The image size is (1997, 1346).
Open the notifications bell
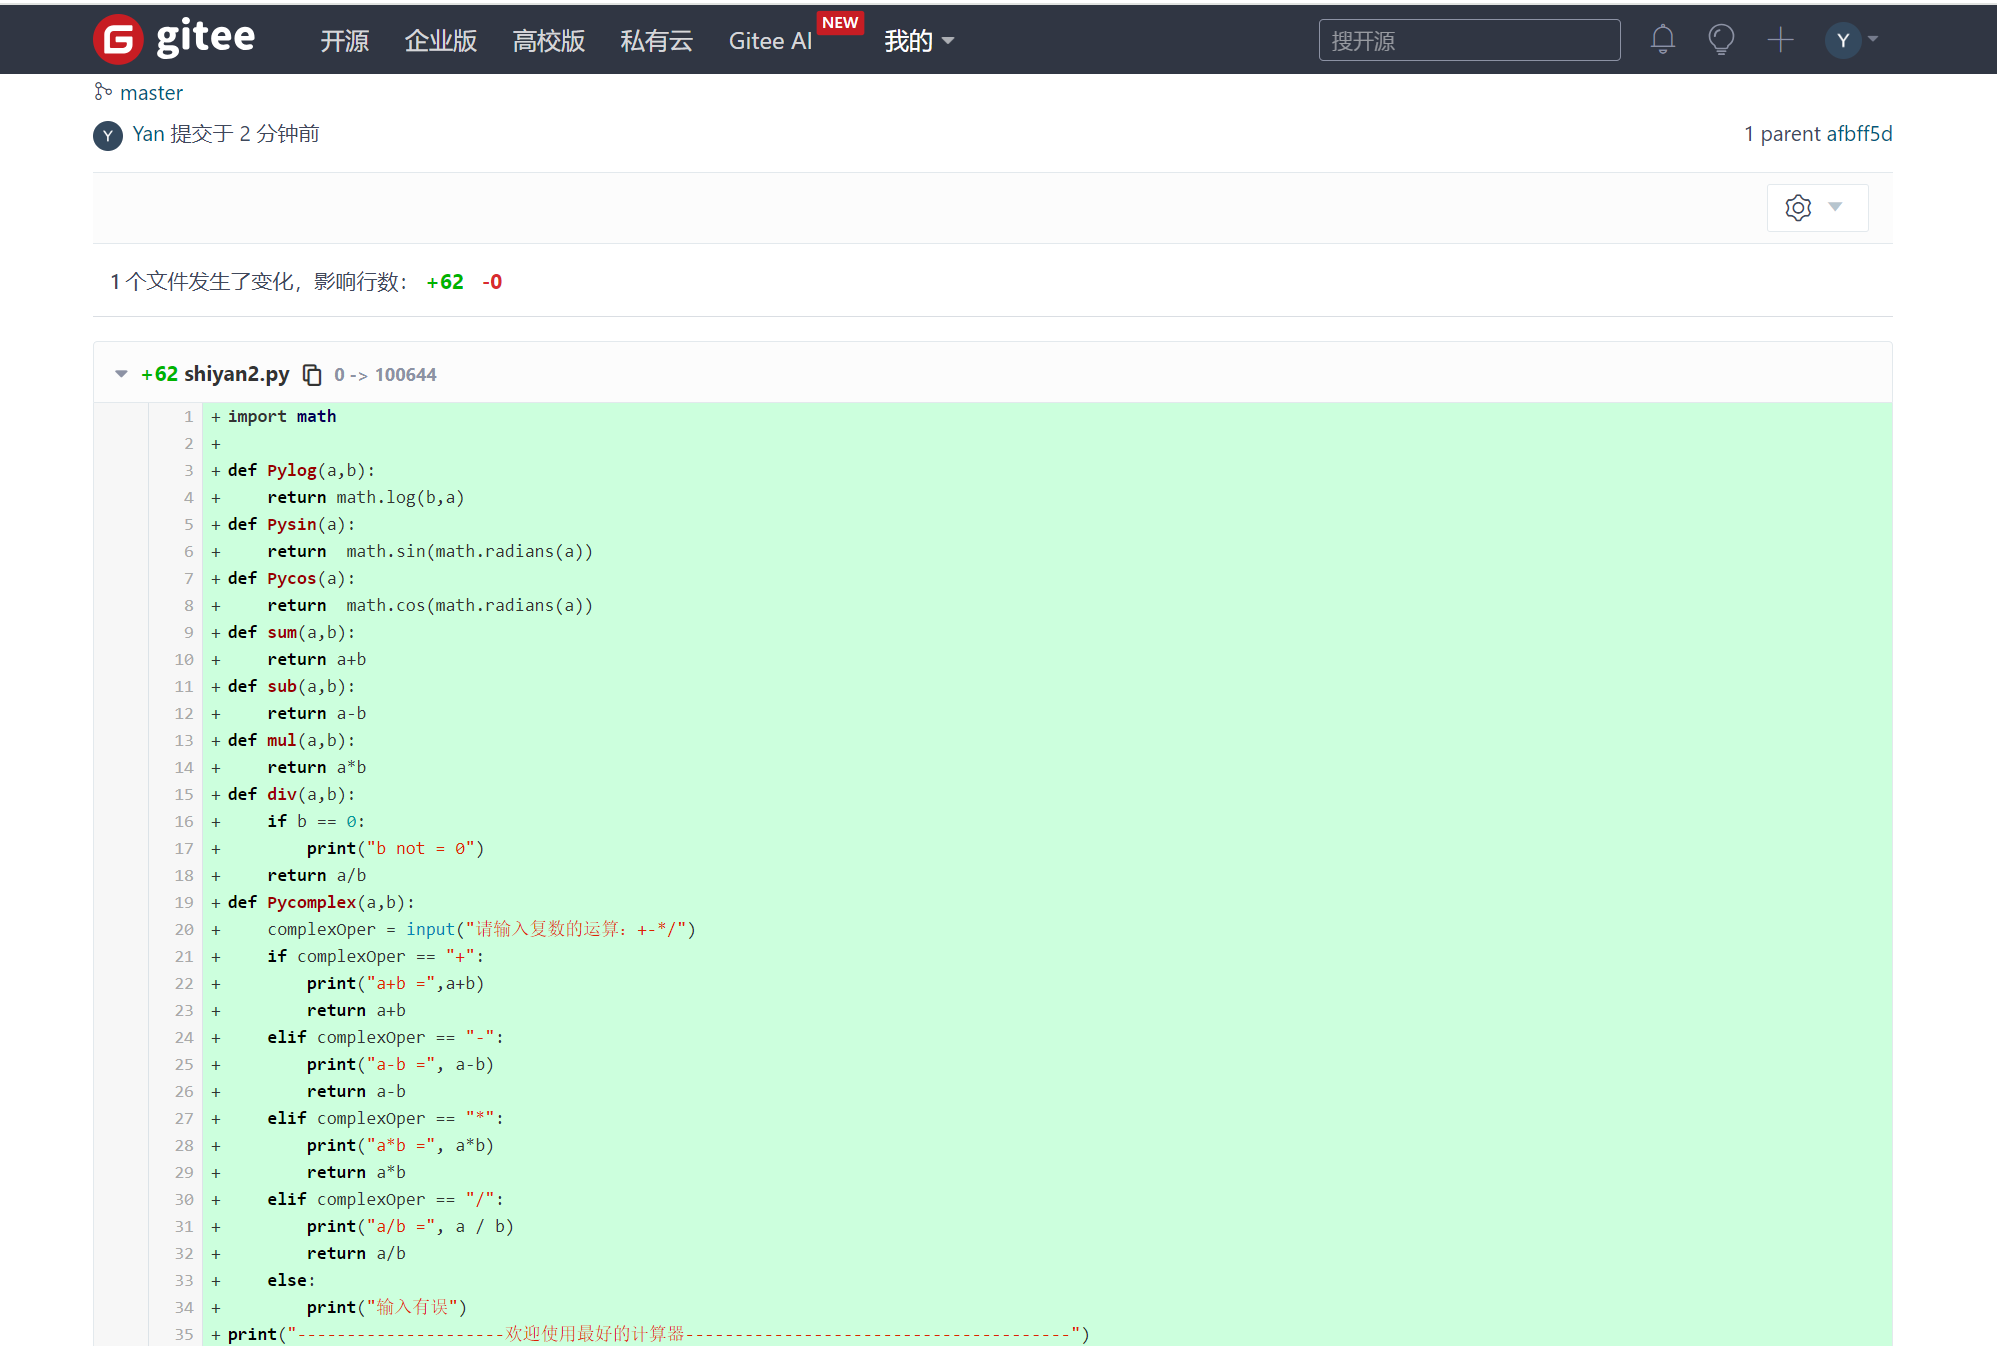point(1662,40)
